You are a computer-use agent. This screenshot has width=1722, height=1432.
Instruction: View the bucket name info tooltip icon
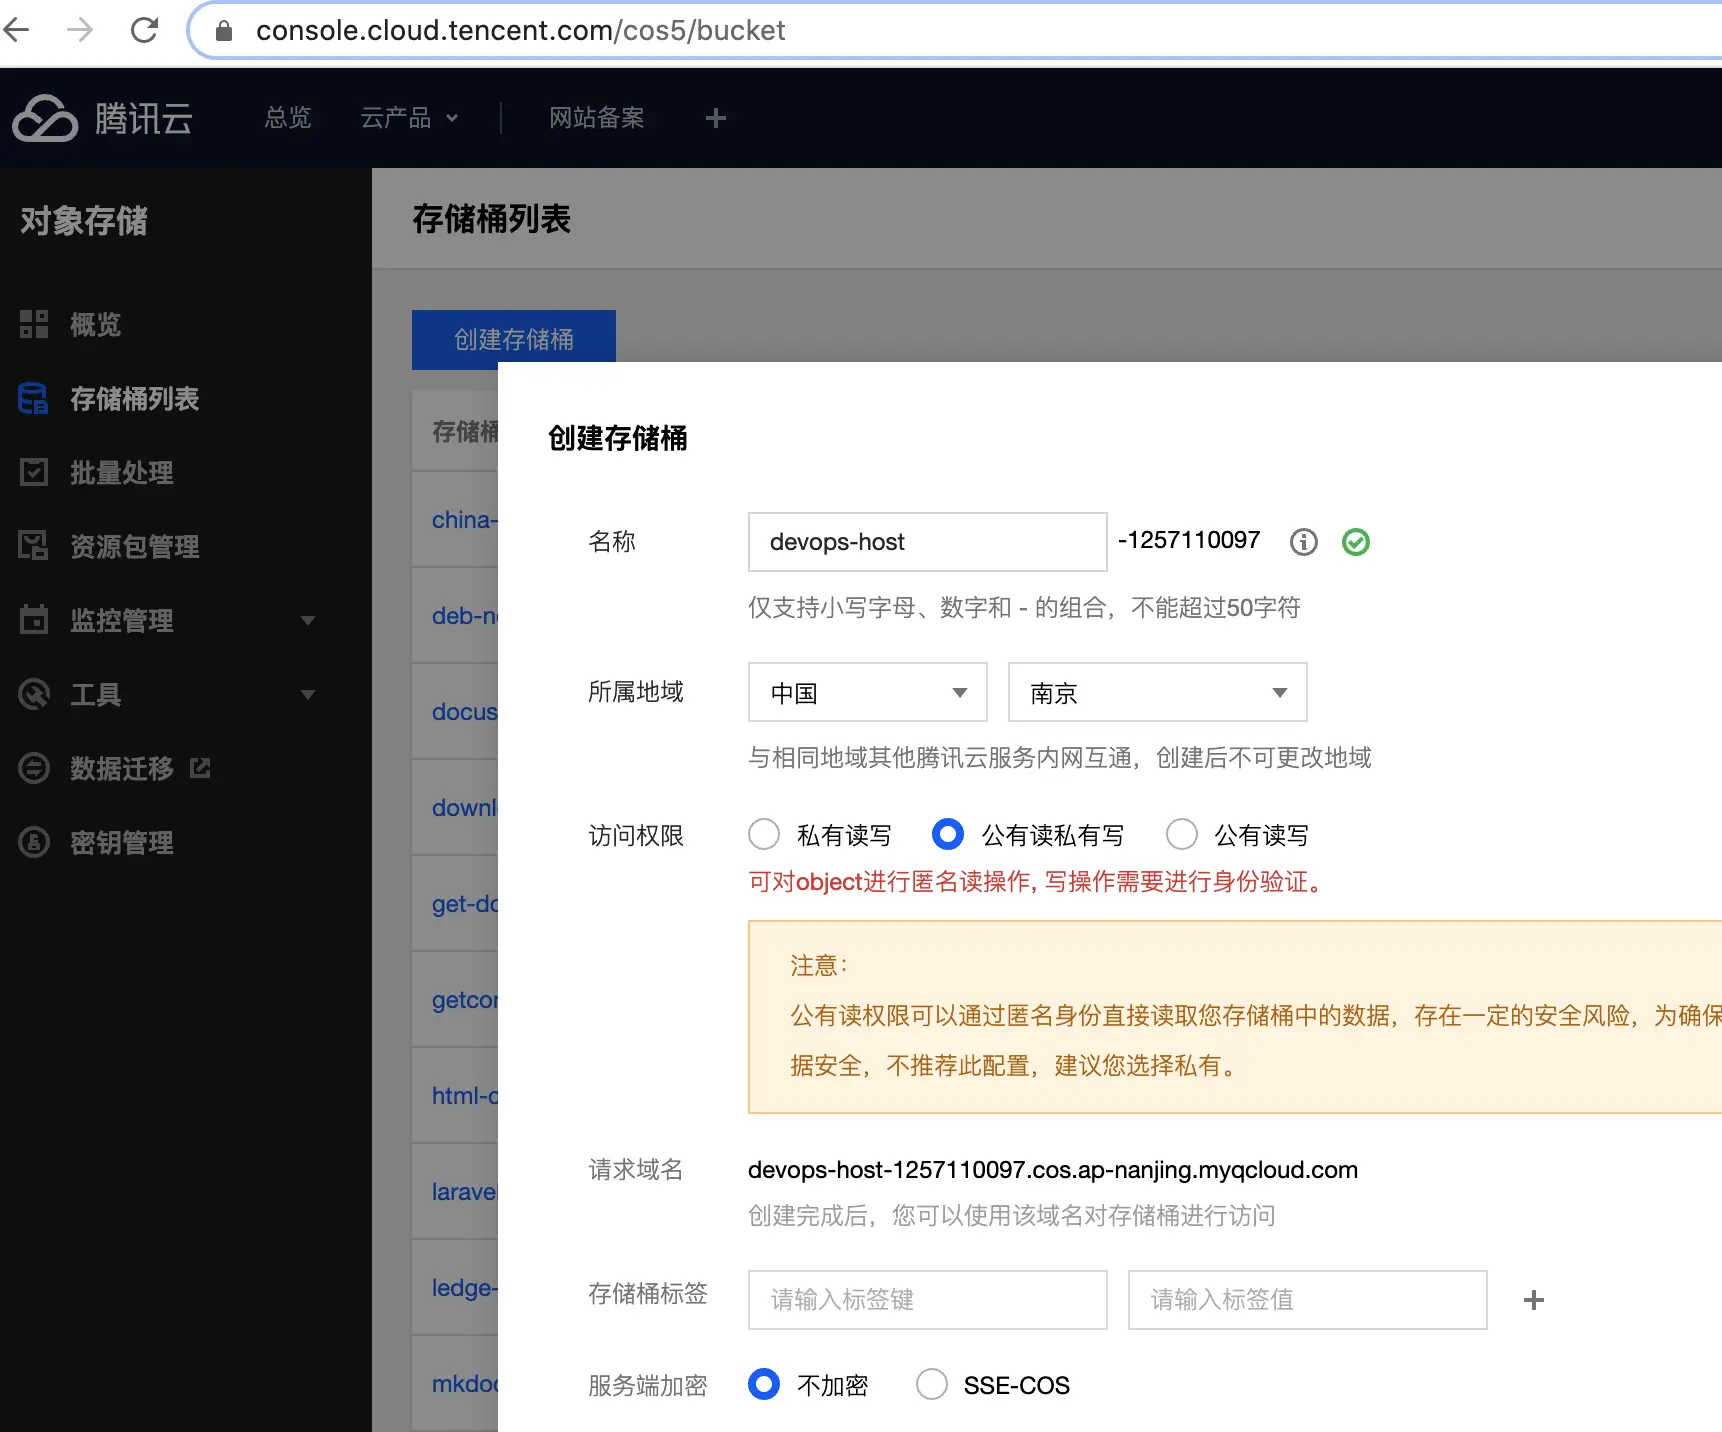(x=1303, y=542)
